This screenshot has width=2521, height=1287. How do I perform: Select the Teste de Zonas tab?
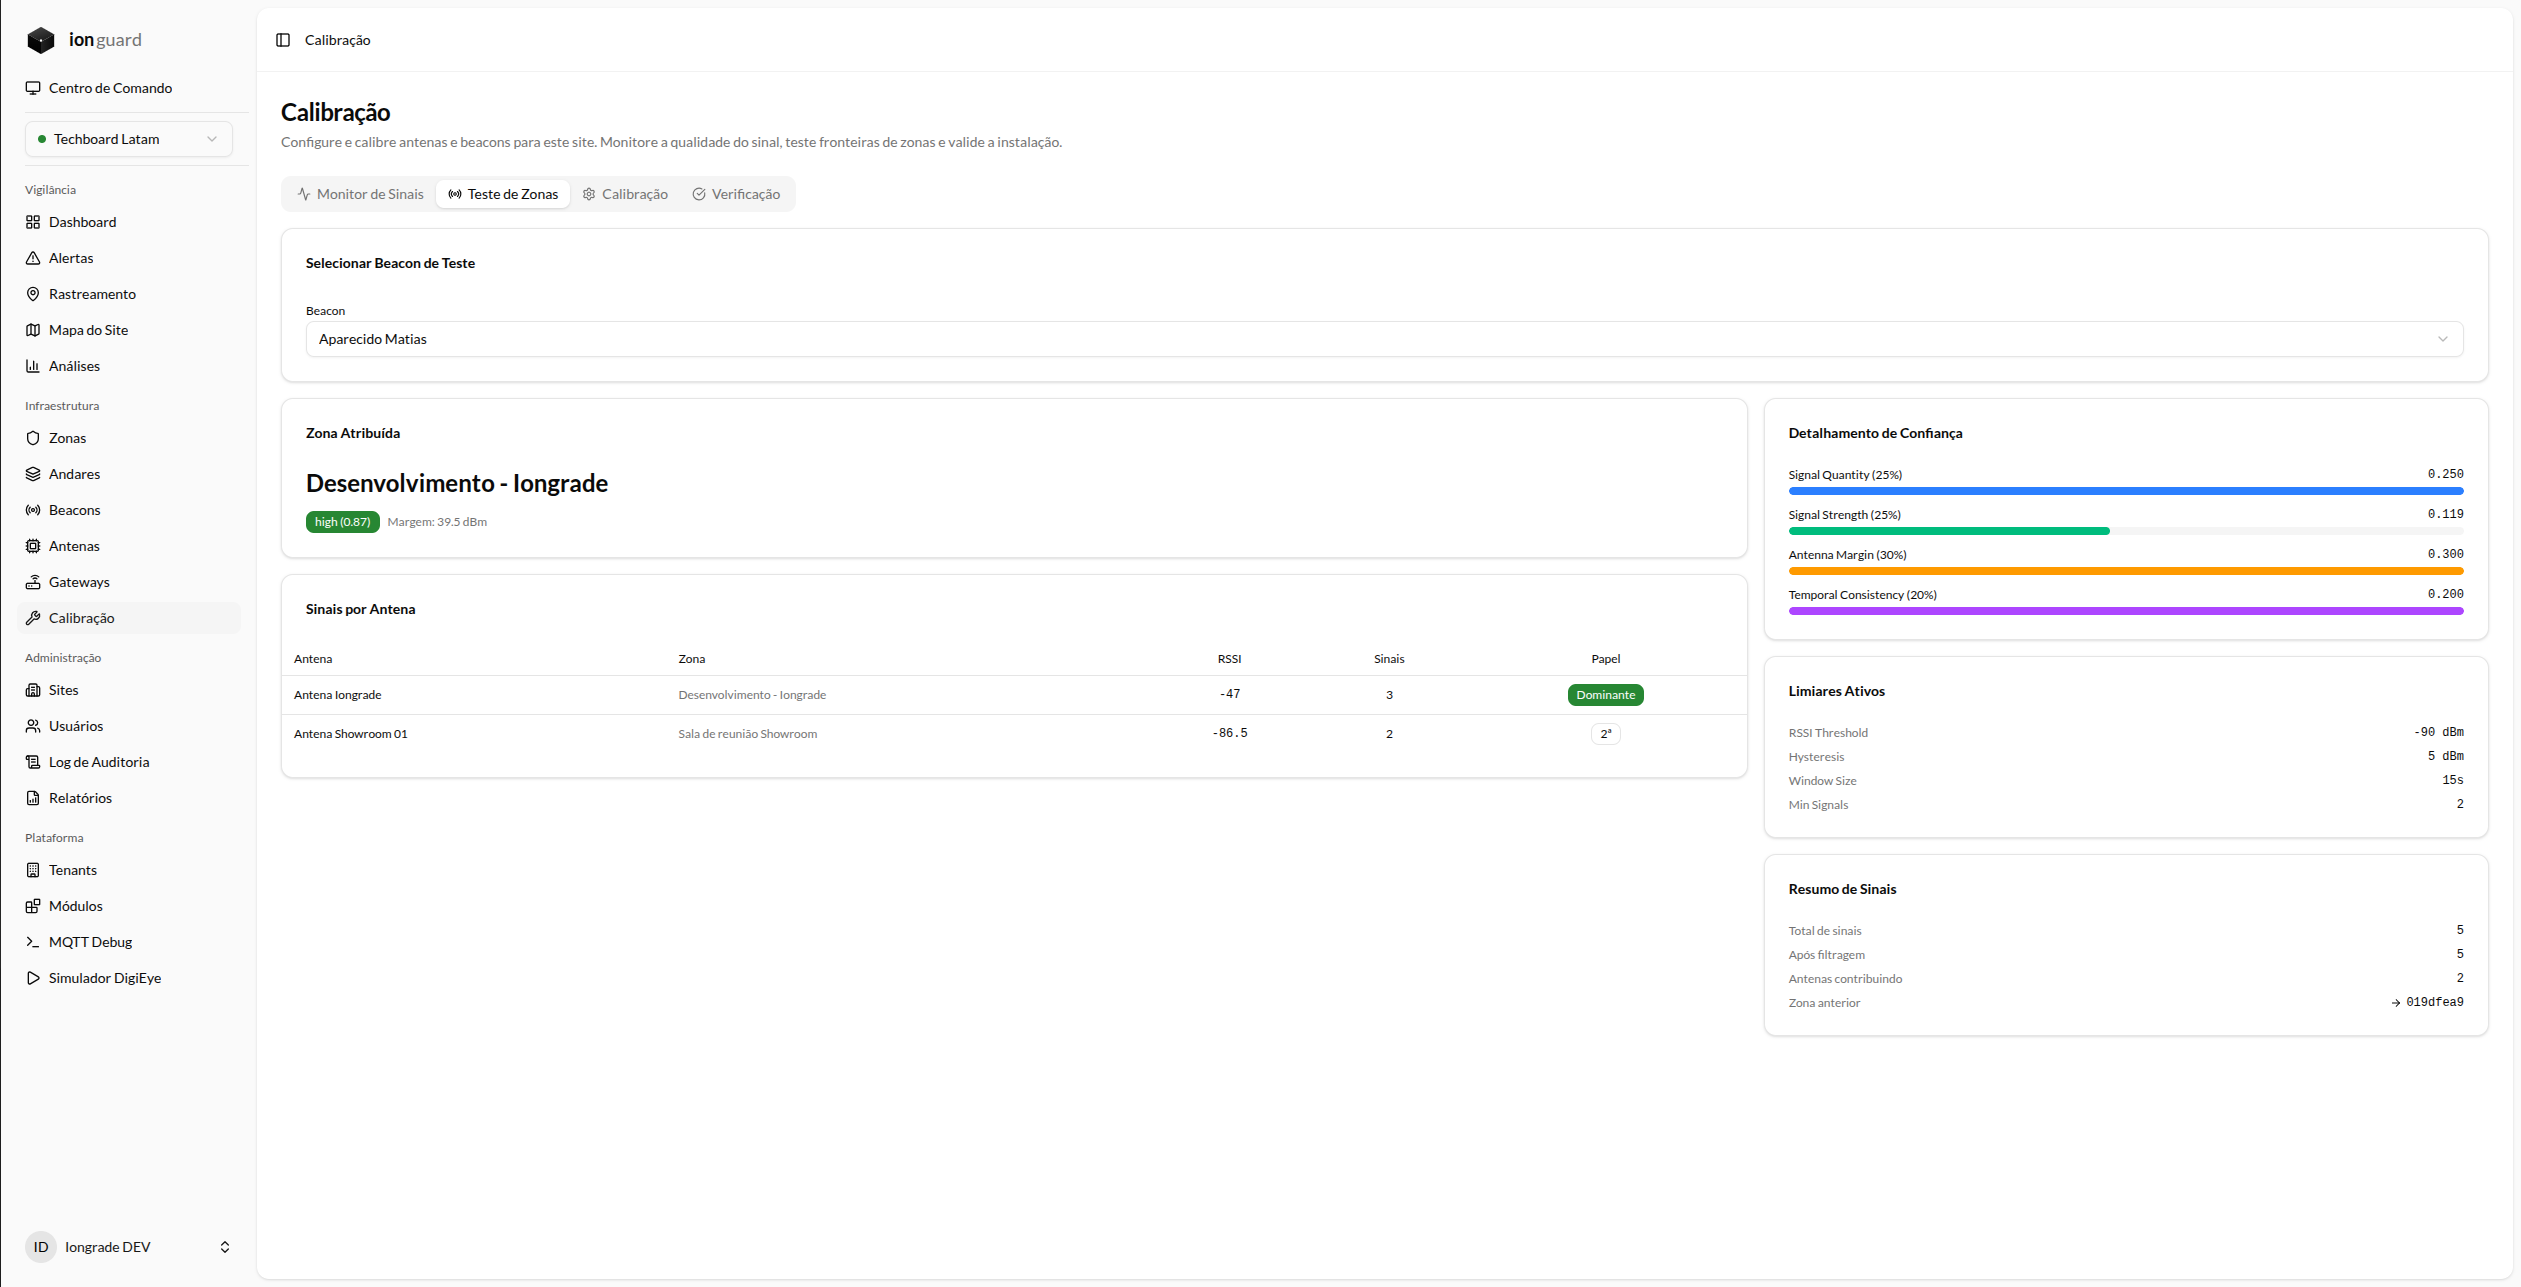(503, 194)
